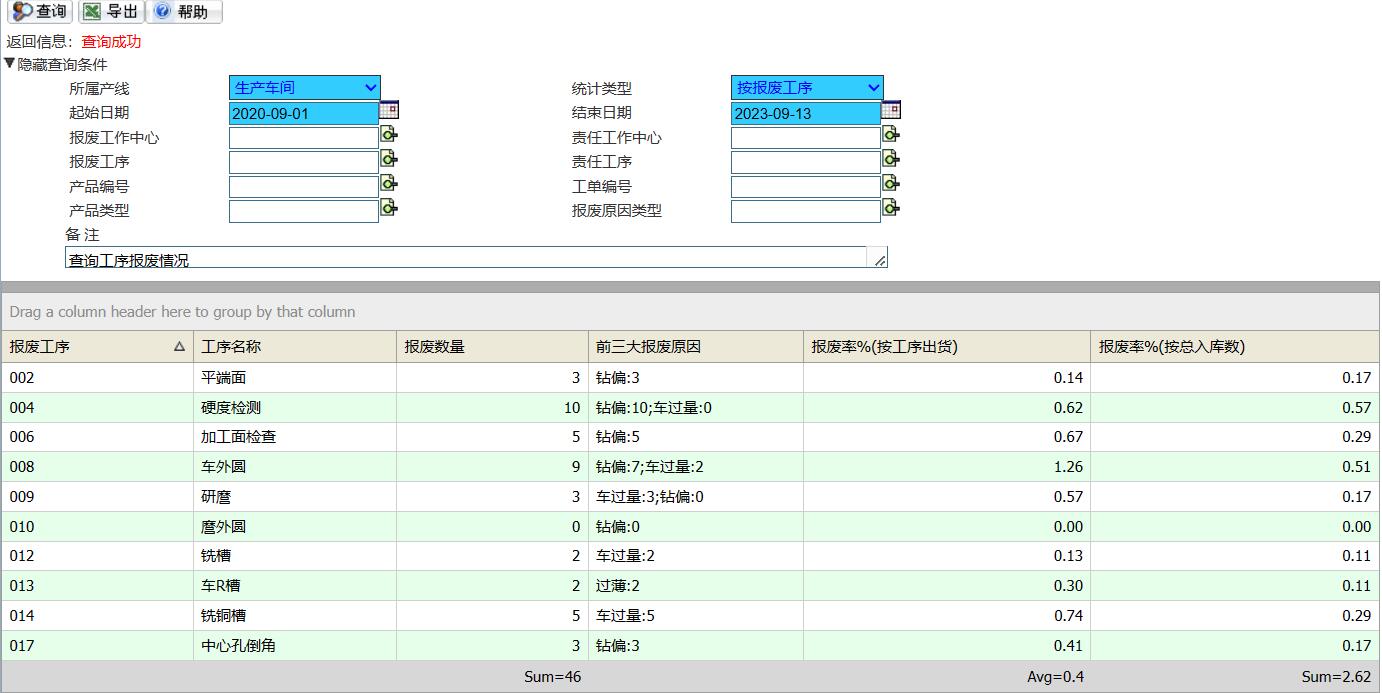Open the 统计类型 dropdown

click(806, 88)
